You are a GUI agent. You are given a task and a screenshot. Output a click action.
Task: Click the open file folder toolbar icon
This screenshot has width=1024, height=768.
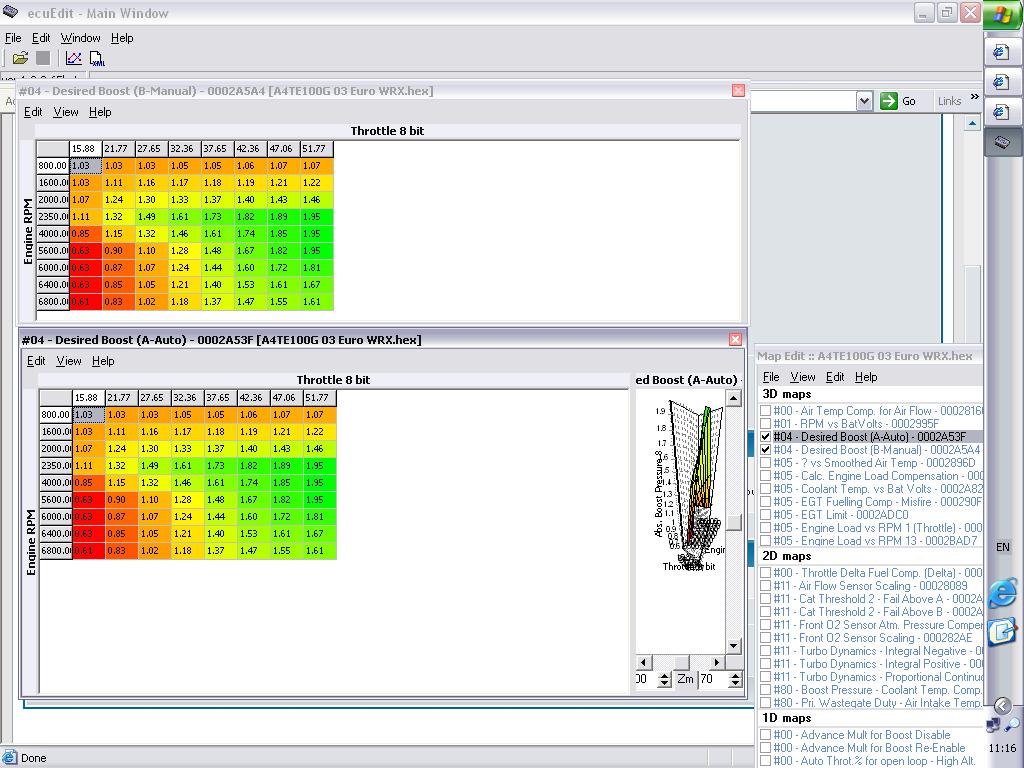click(20, 58)
